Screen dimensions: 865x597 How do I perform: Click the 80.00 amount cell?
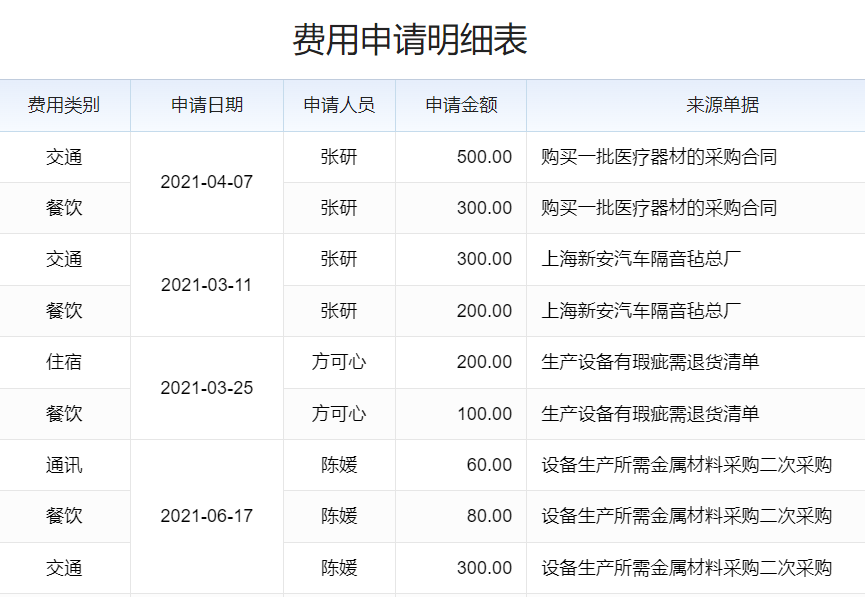(489, 516)
